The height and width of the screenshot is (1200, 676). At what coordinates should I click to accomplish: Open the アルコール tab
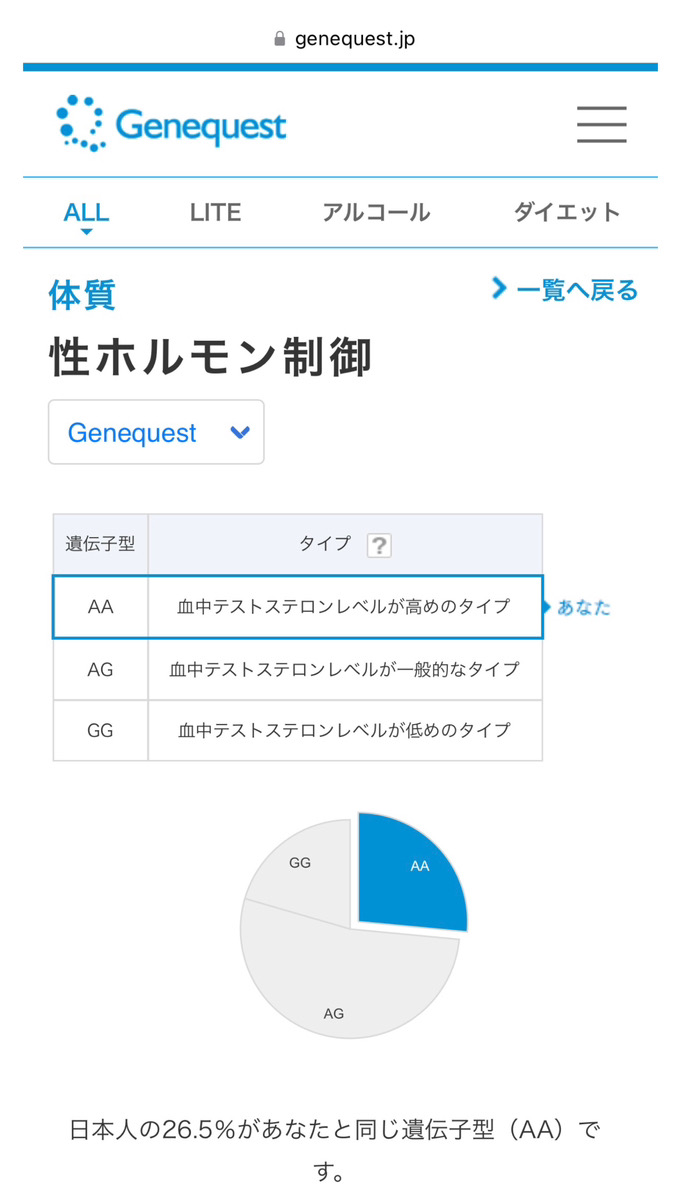pos(376,212)
